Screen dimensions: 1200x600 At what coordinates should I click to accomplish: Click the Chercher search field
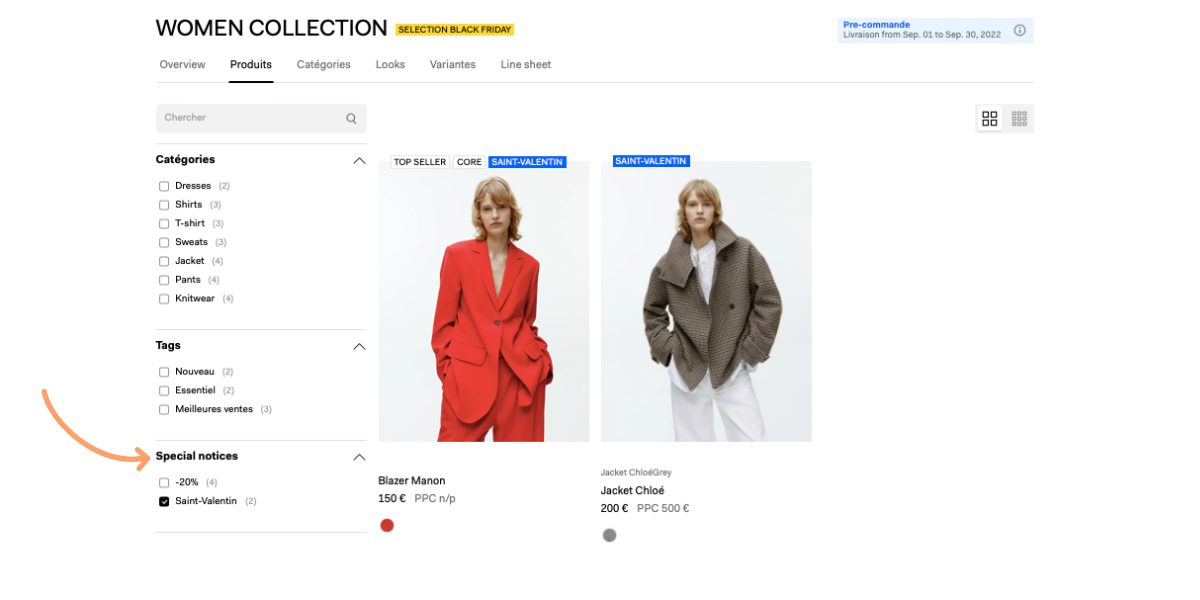coord(250,118)
